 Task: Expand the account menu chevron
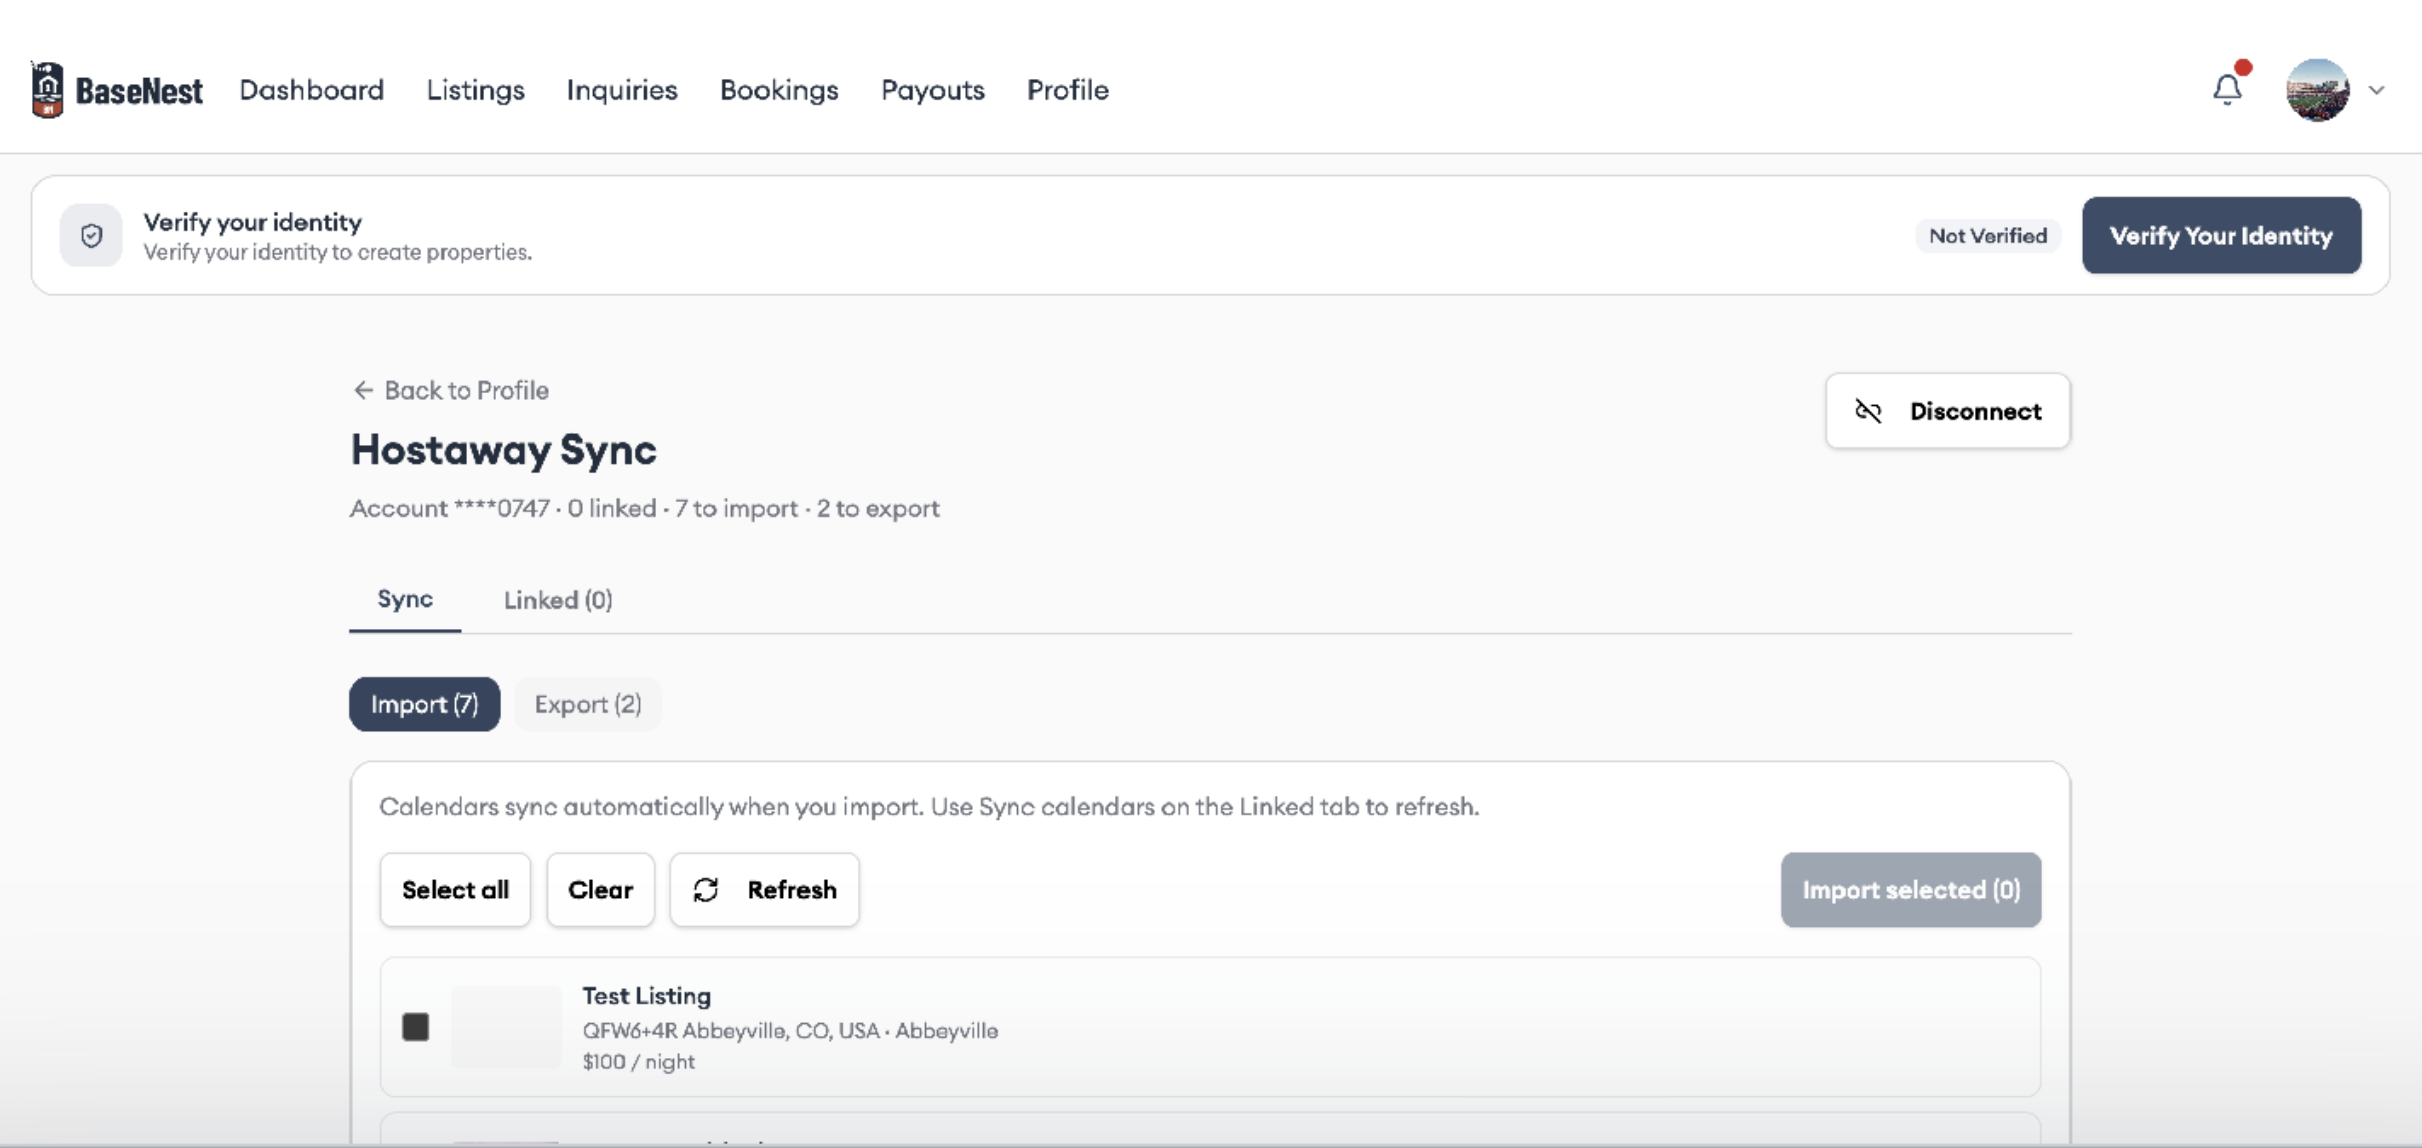[2377, 90]
